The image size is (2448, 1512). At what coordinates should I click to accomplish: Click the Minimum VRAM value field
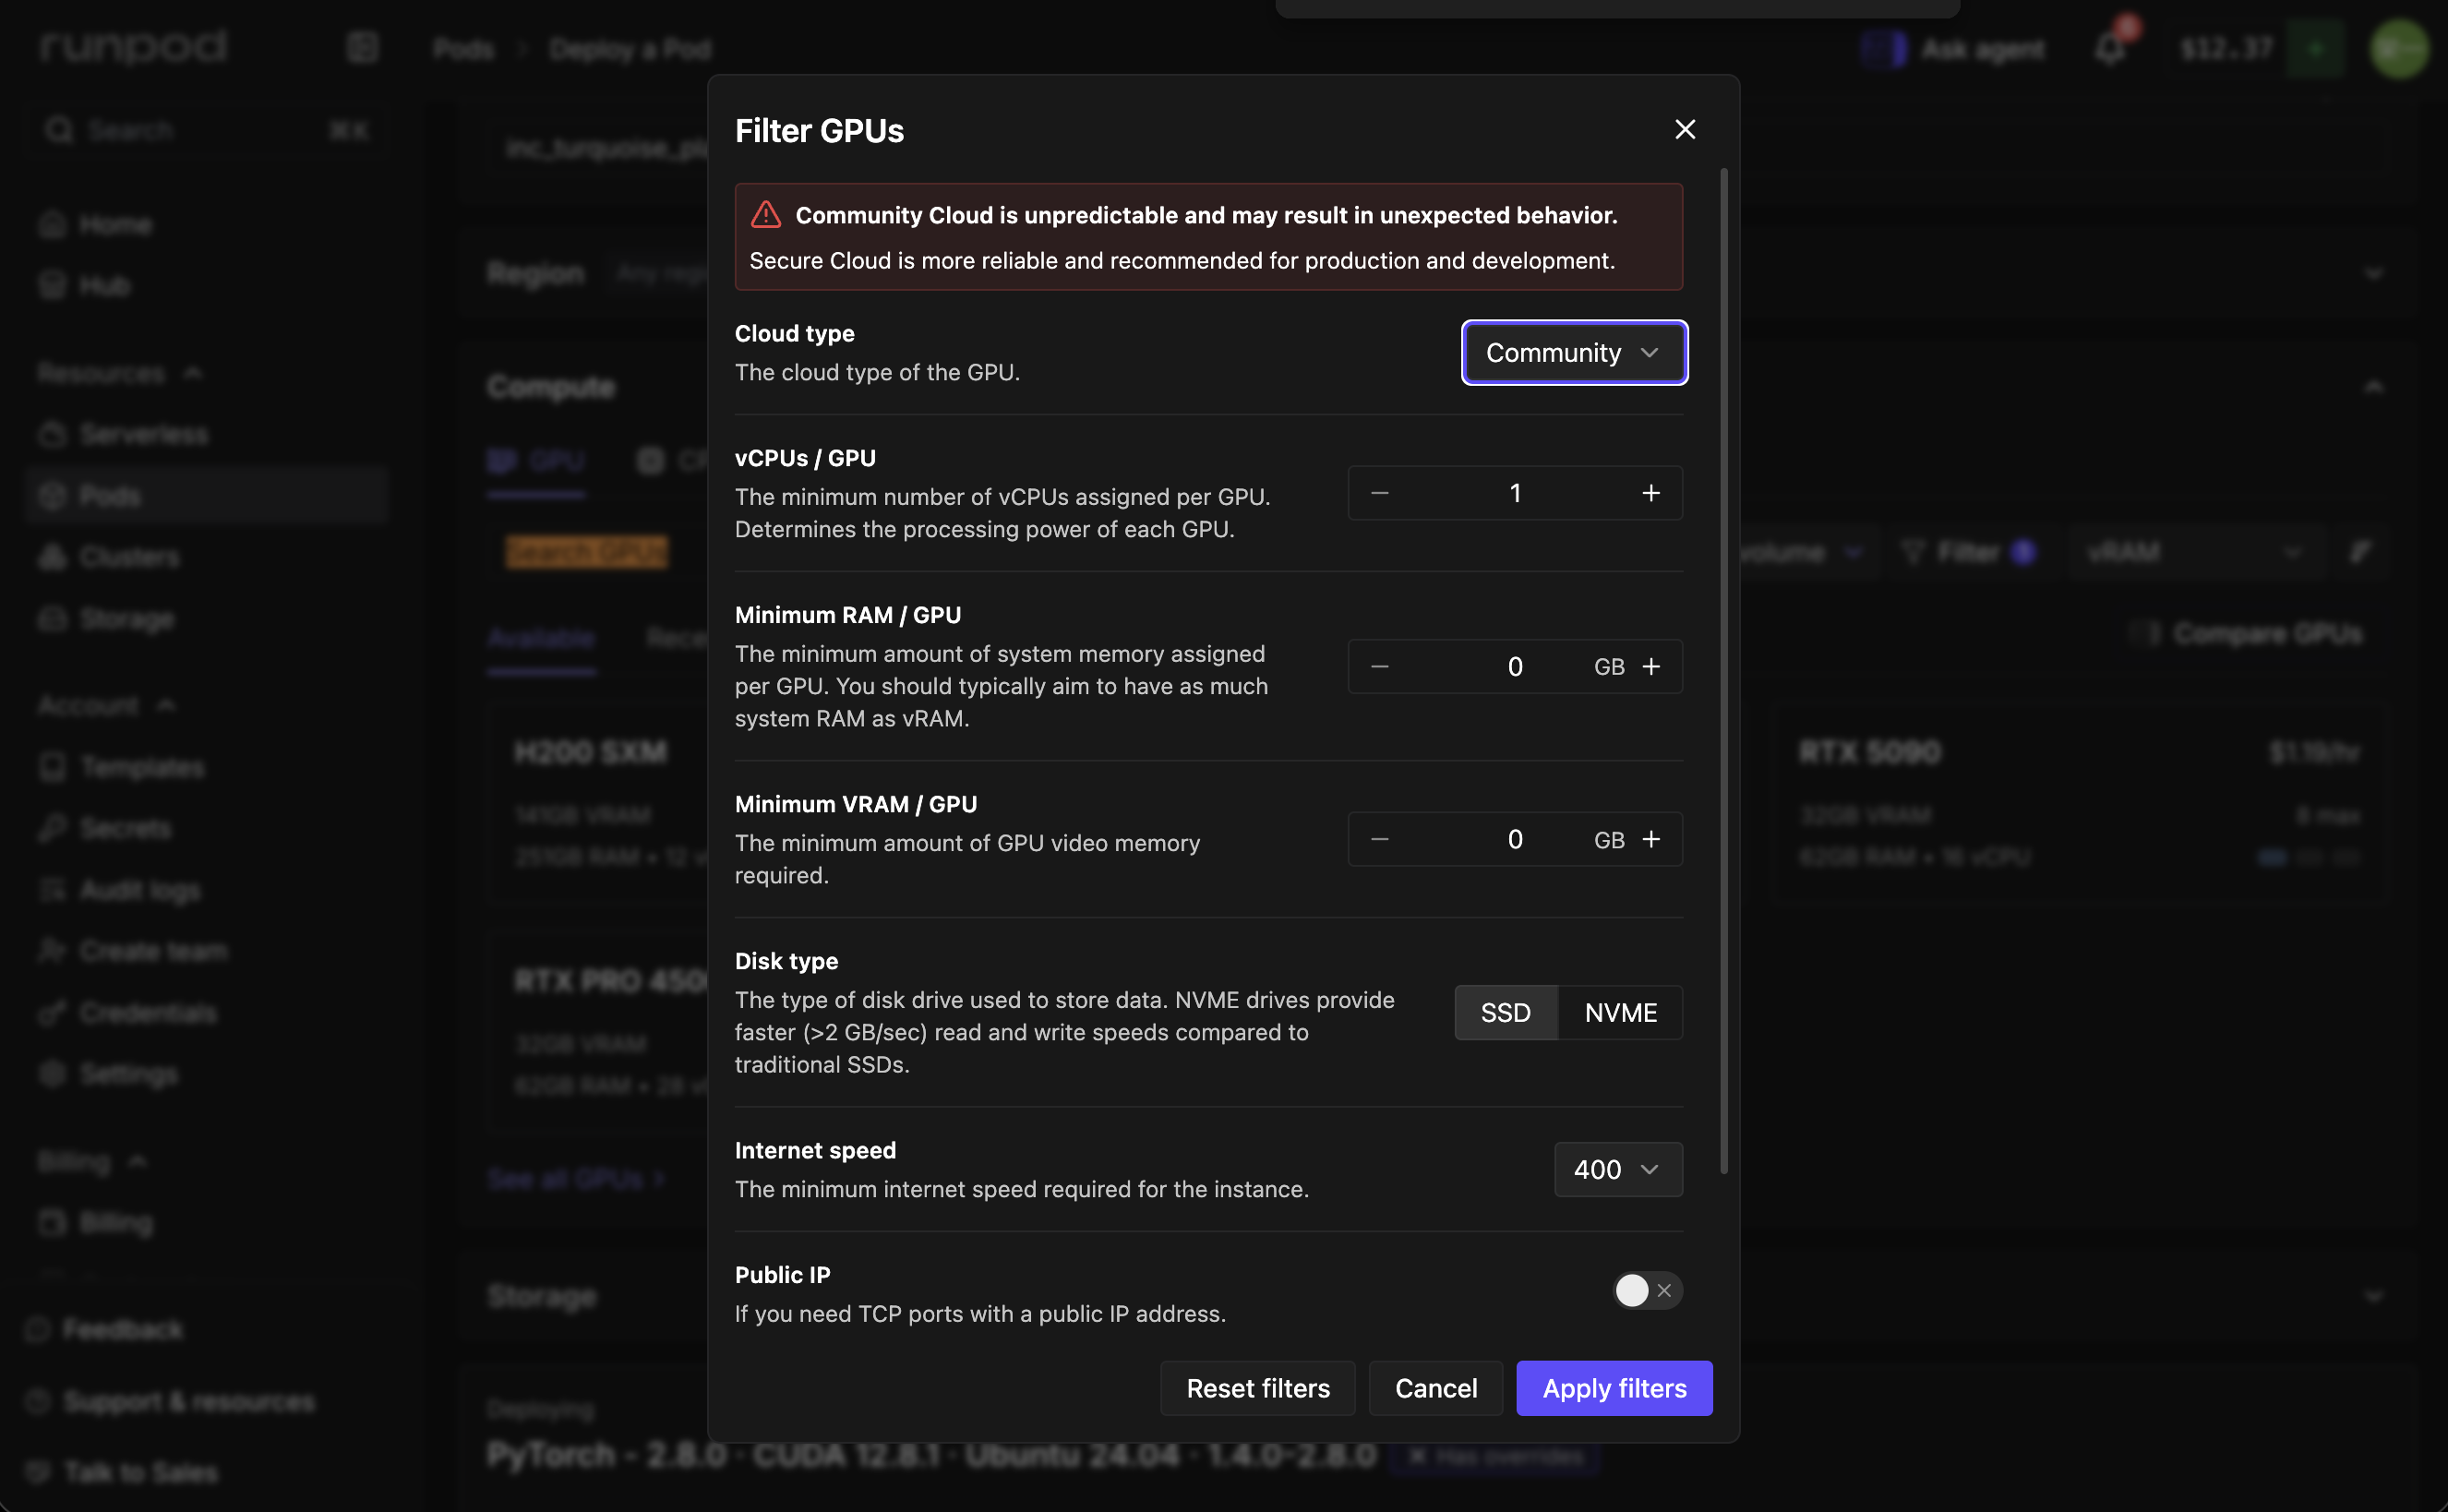click(1515, 839)
